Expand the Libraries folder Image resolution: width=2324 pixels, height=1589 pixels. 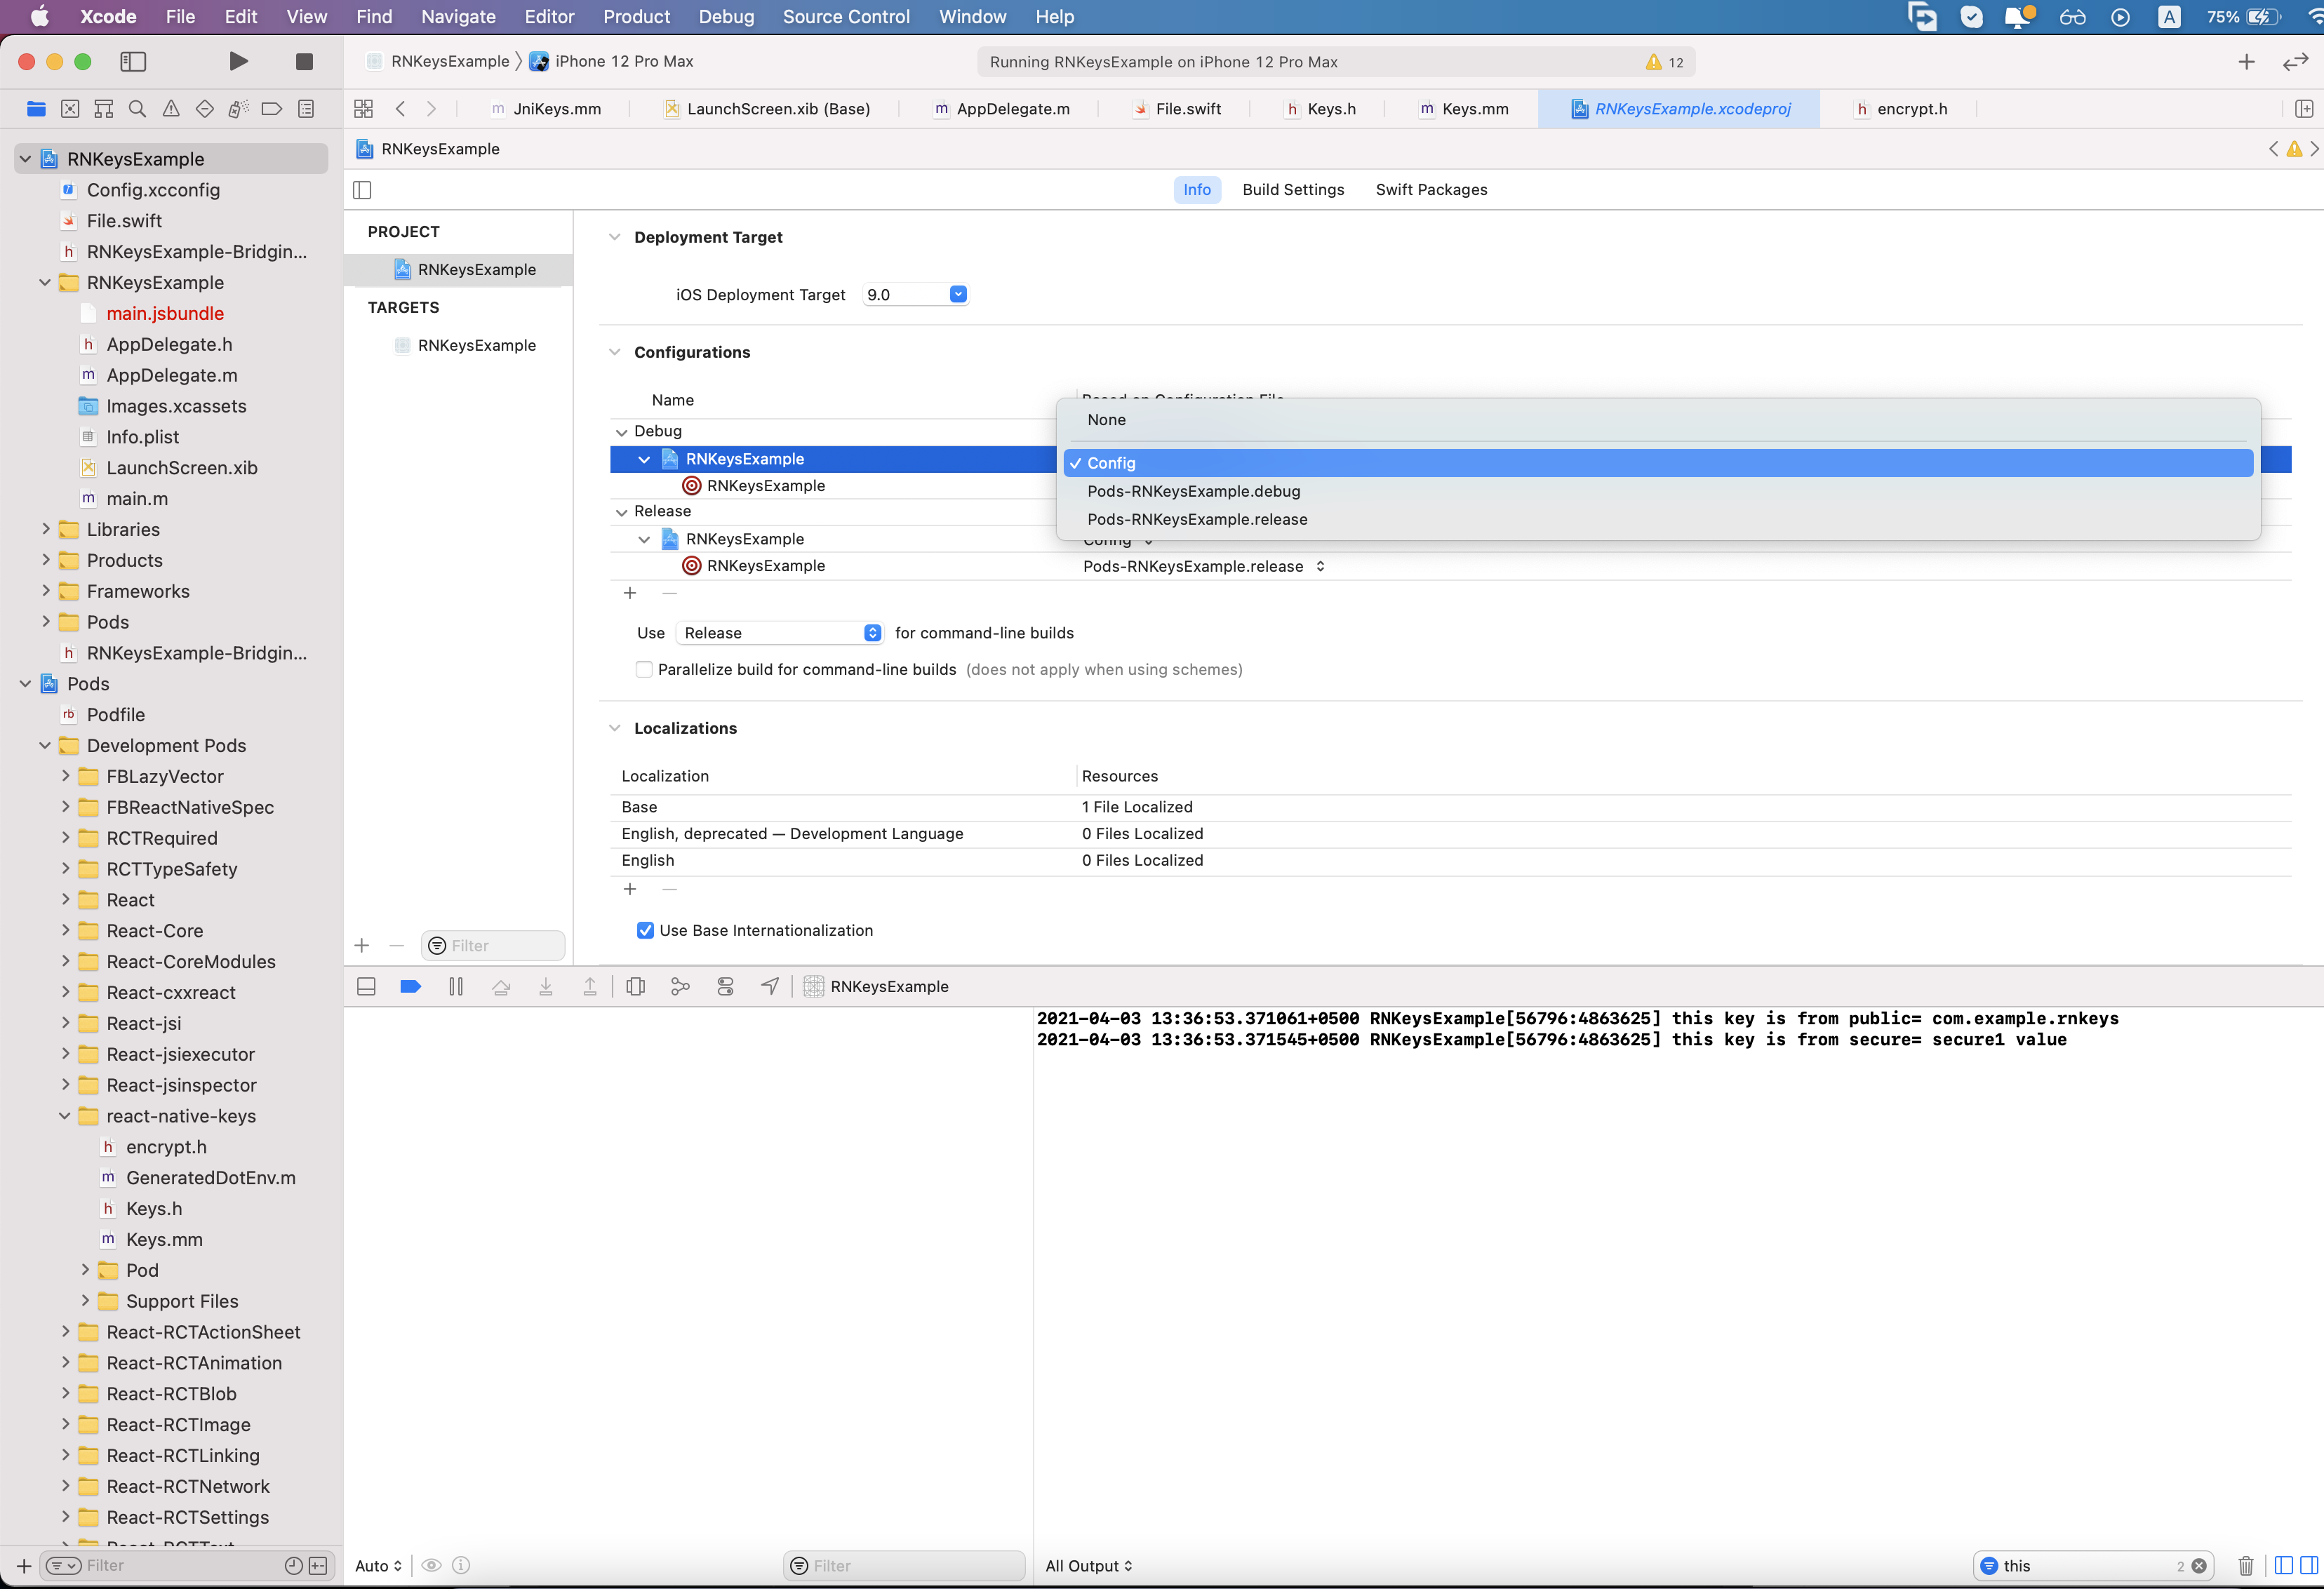pos(46,529)
